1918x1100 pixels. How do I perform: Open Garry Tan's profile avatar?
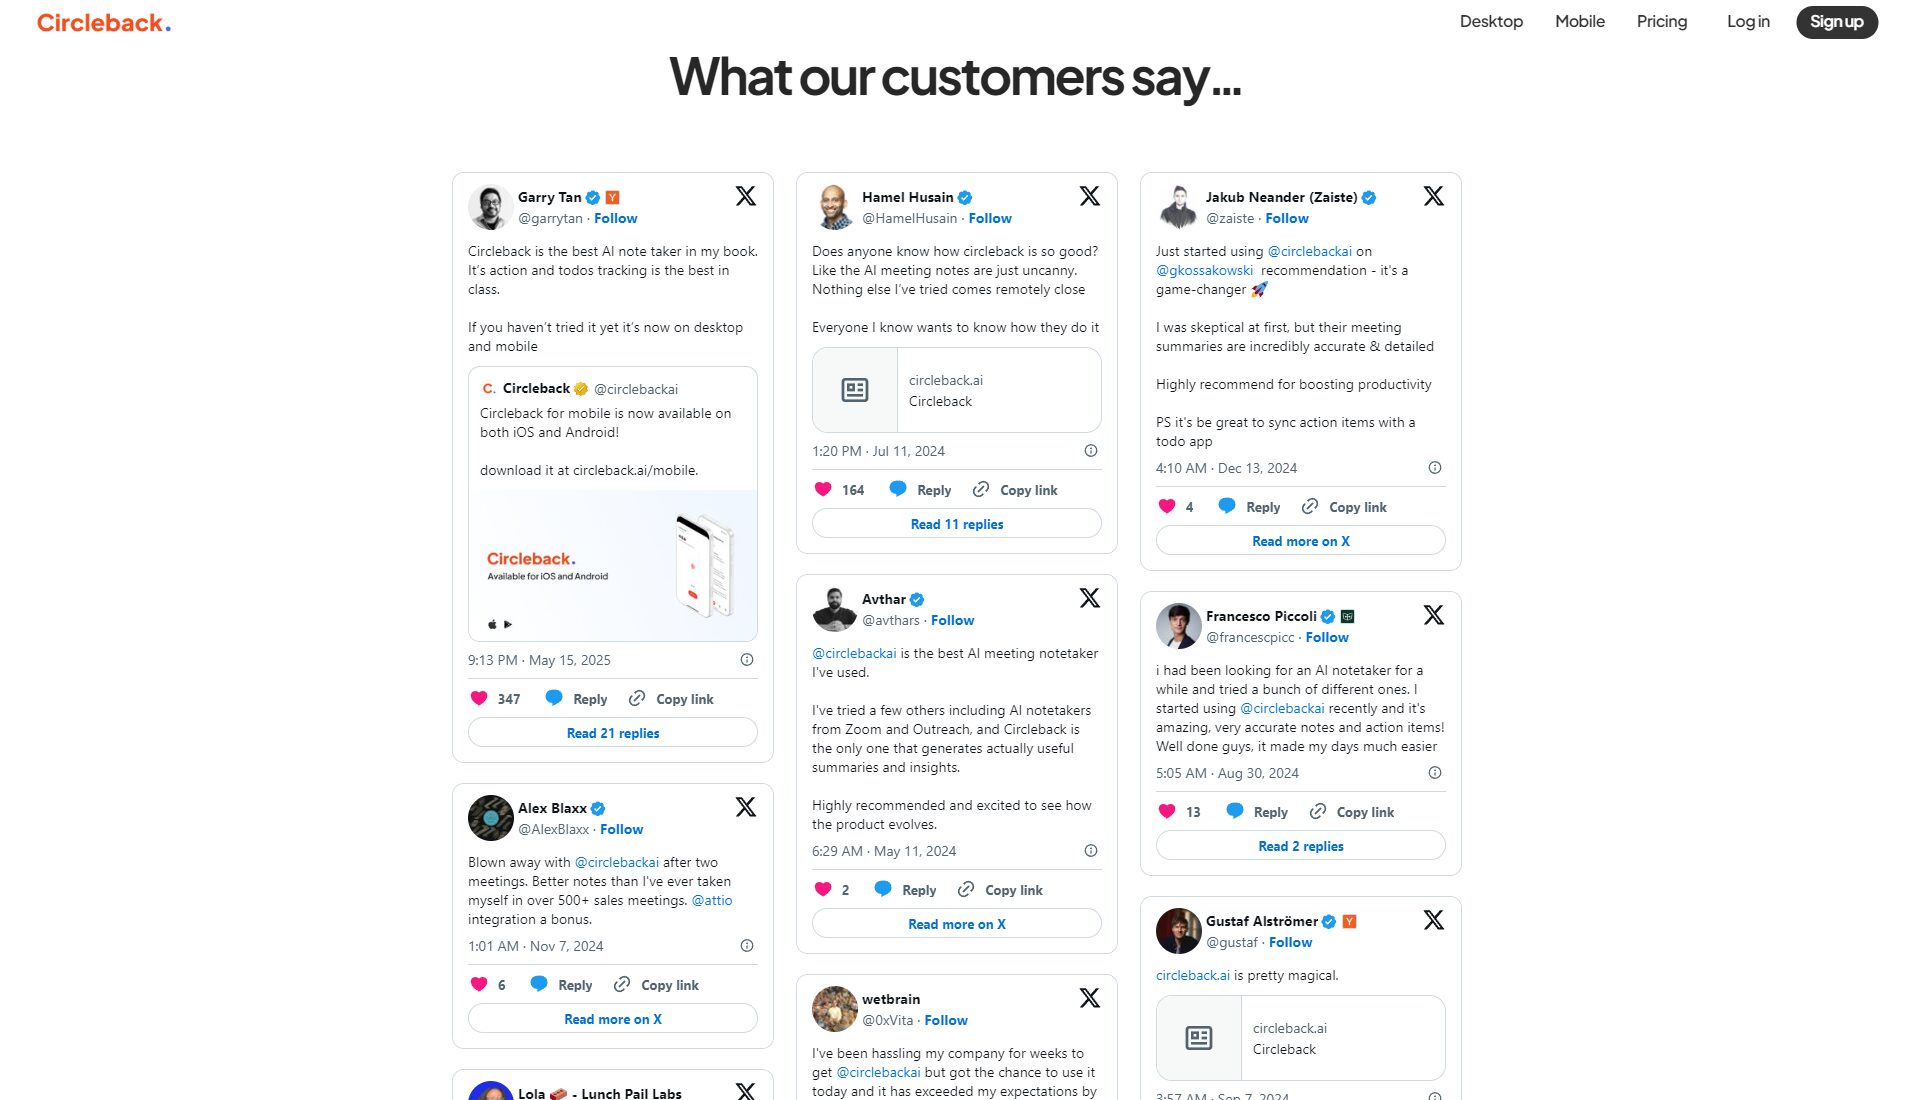pyautogui.click(x=490, y=208)
